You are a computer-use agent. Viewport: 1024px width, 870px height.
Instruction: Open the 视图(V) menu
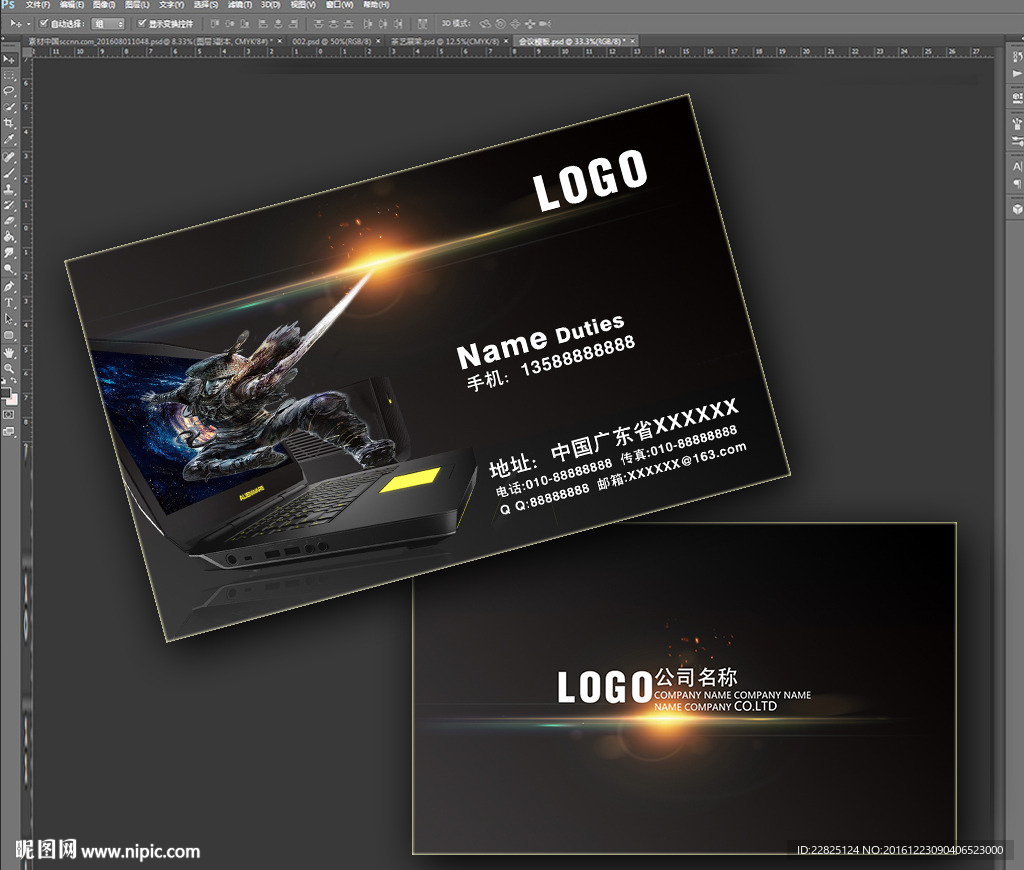tap(303, 5)
